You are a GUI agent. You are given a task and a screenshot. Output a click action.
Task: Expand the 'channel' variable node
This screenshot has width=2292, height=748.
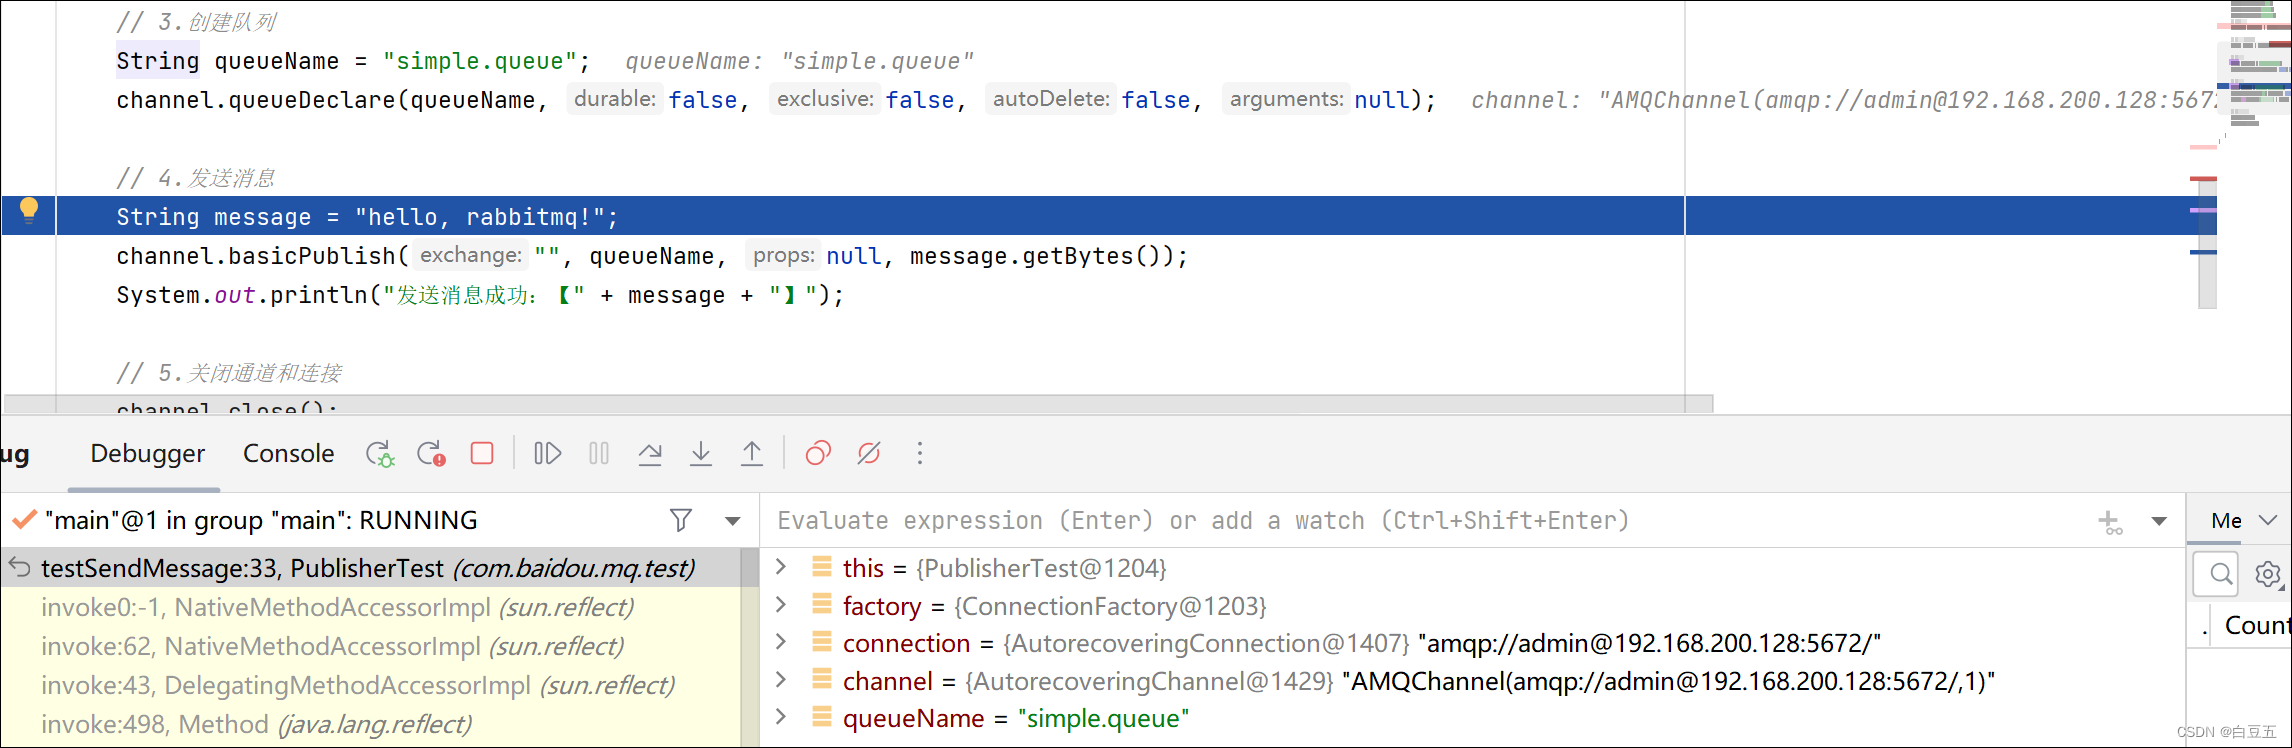pyautogui.click(x=781, y=680)
